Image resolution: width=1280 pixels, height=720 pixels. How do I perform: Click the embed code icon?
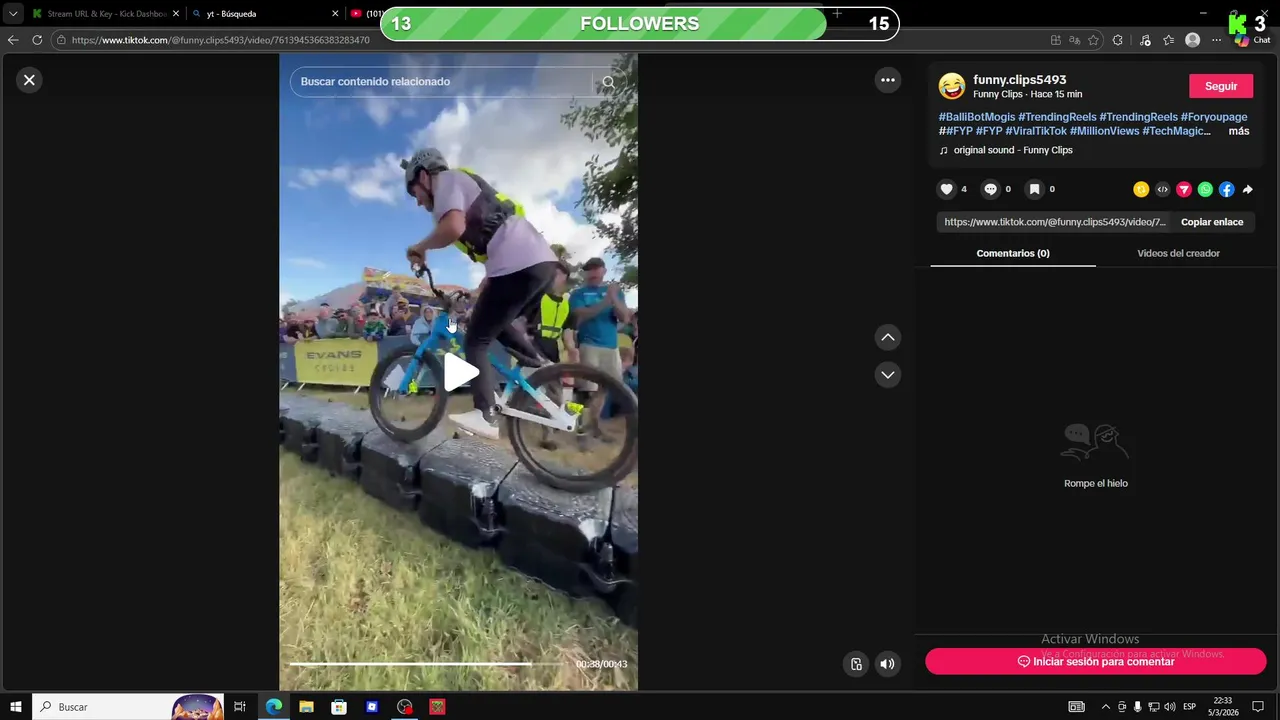click(x=1162, y=189)
